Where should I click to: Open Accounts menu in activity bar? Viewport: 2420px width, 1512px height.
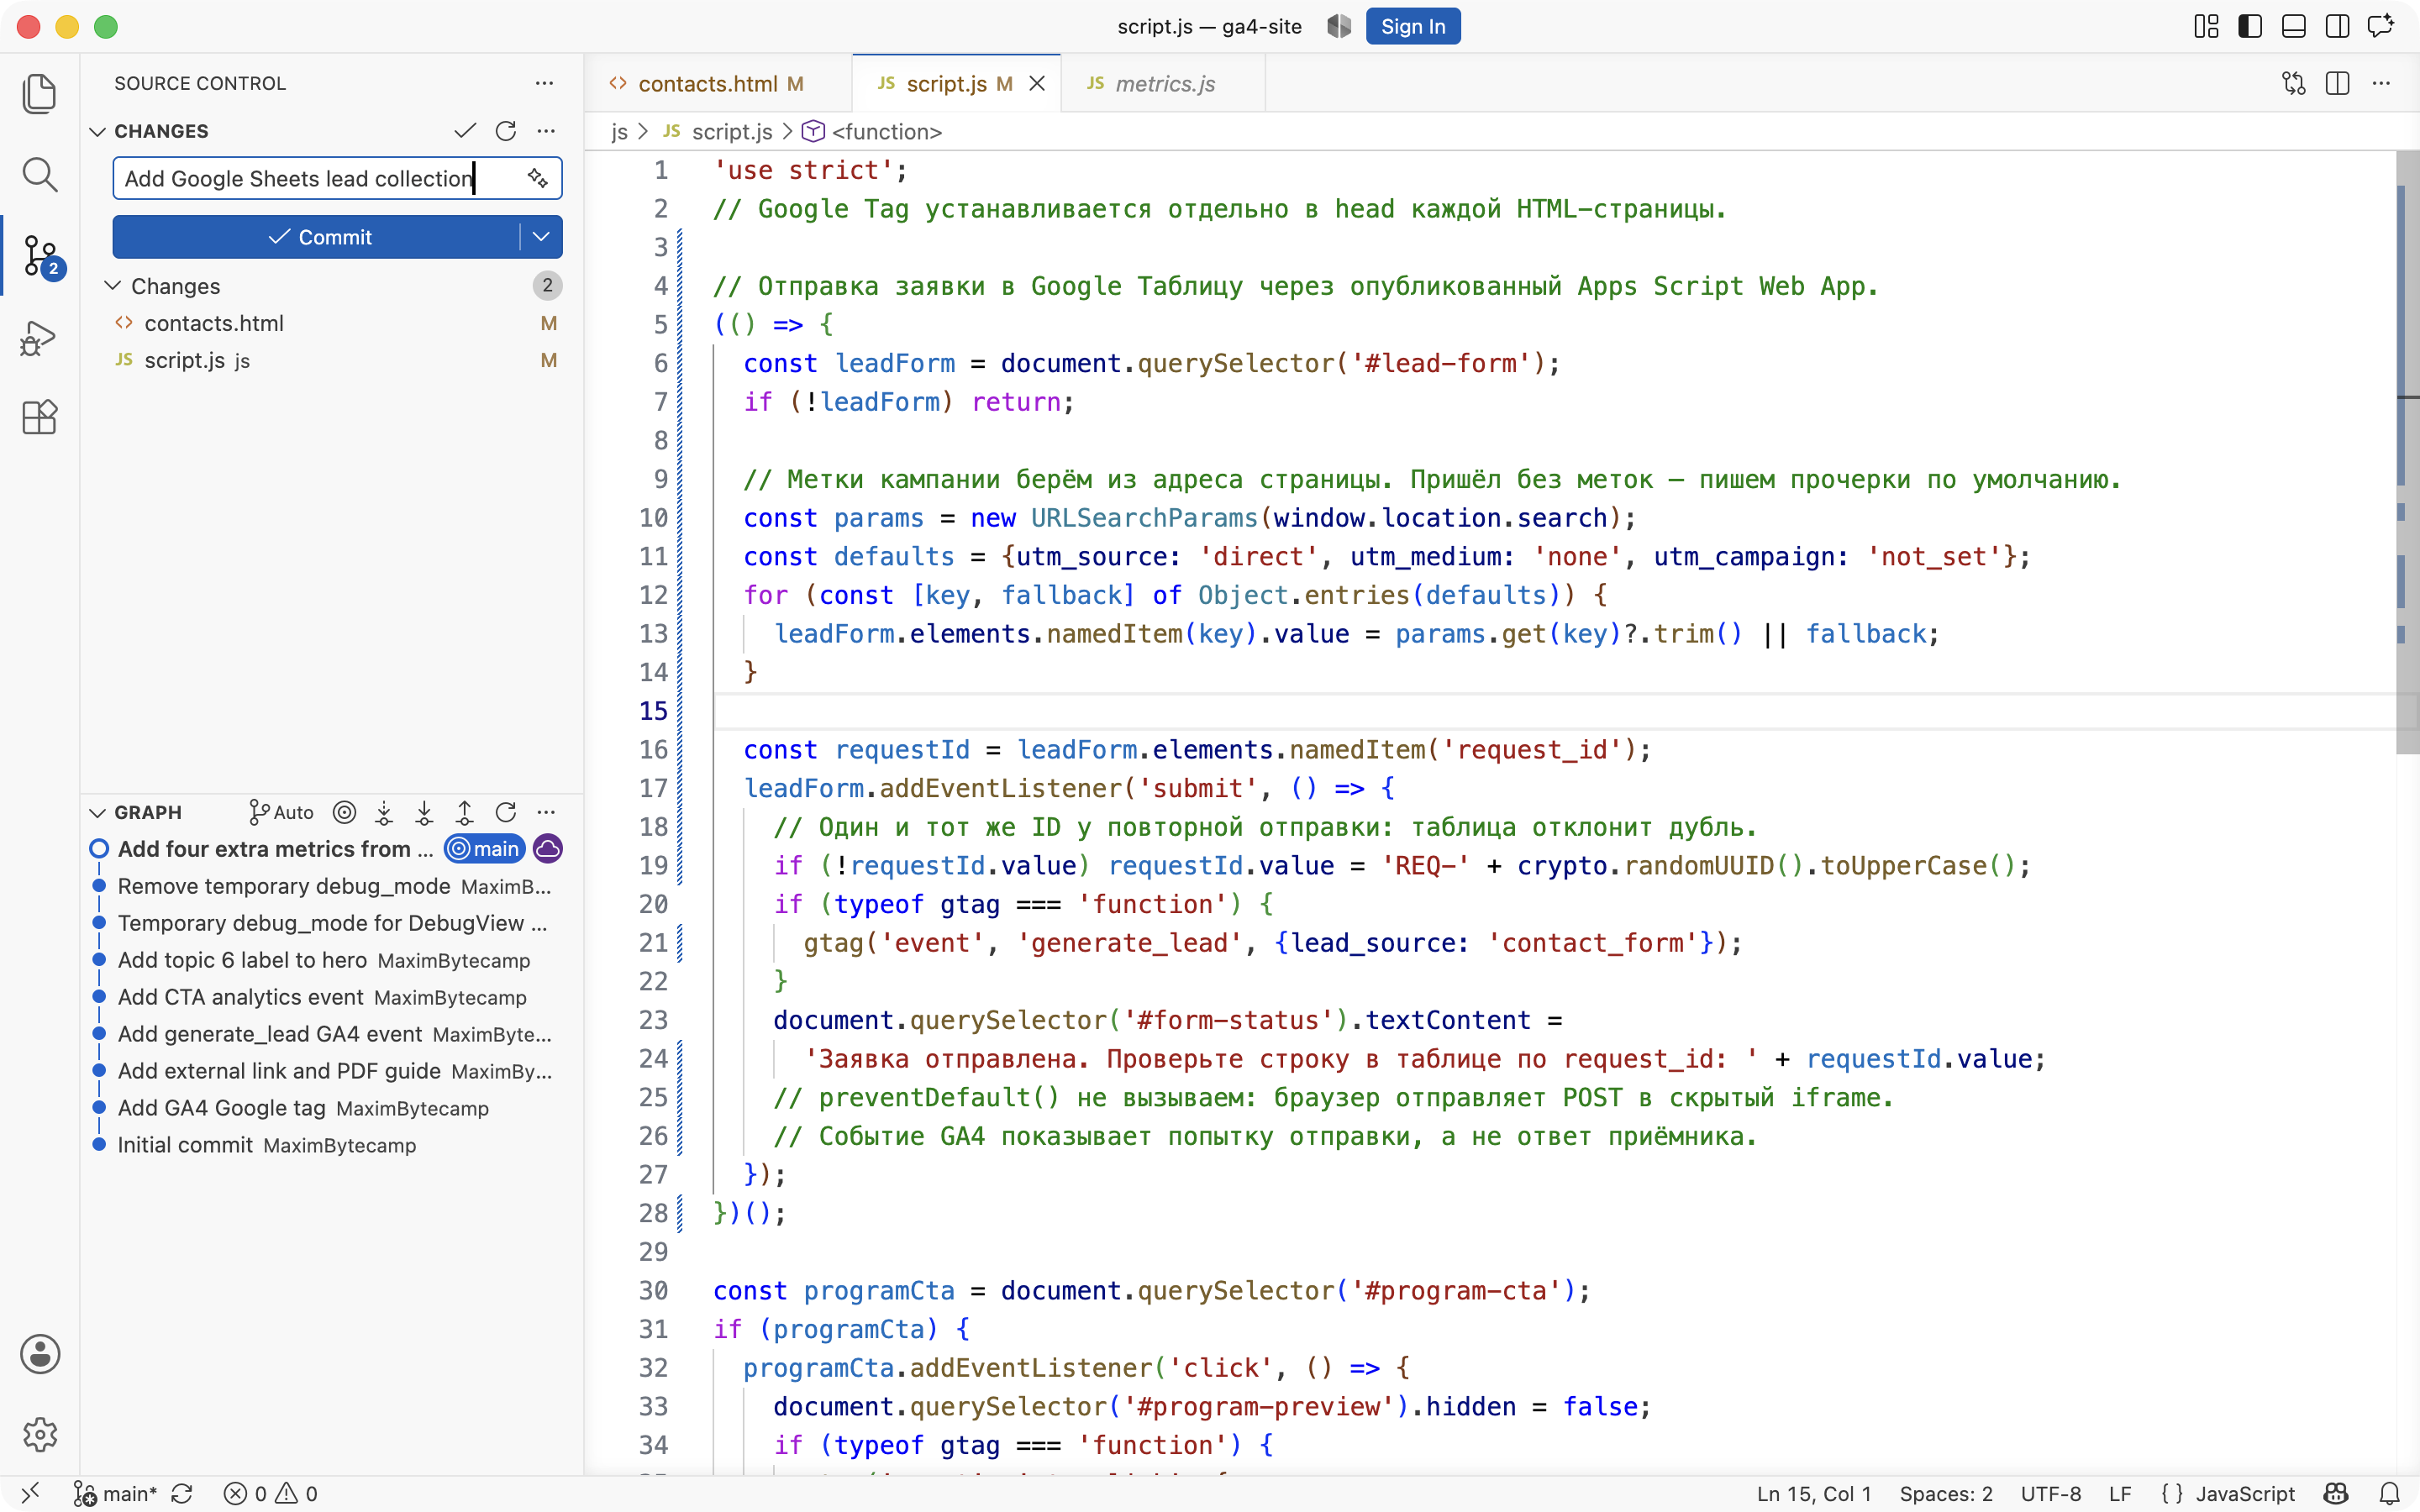tap(39, 1354)
